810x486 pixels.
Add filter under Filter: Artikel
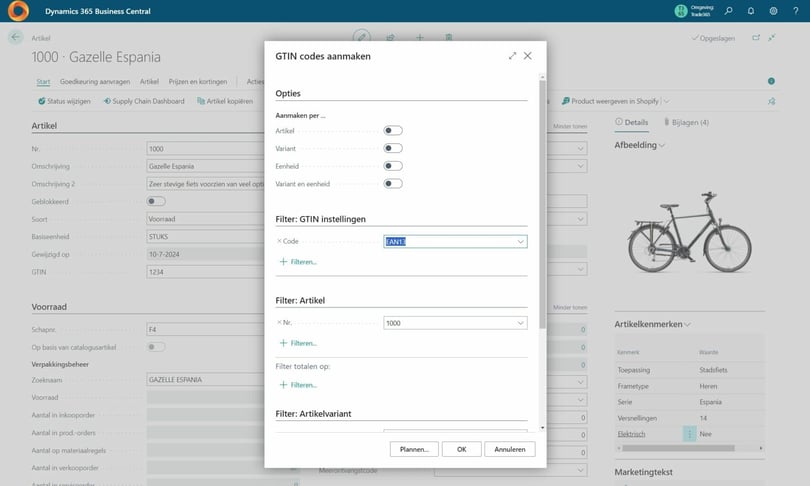(298, 343)
